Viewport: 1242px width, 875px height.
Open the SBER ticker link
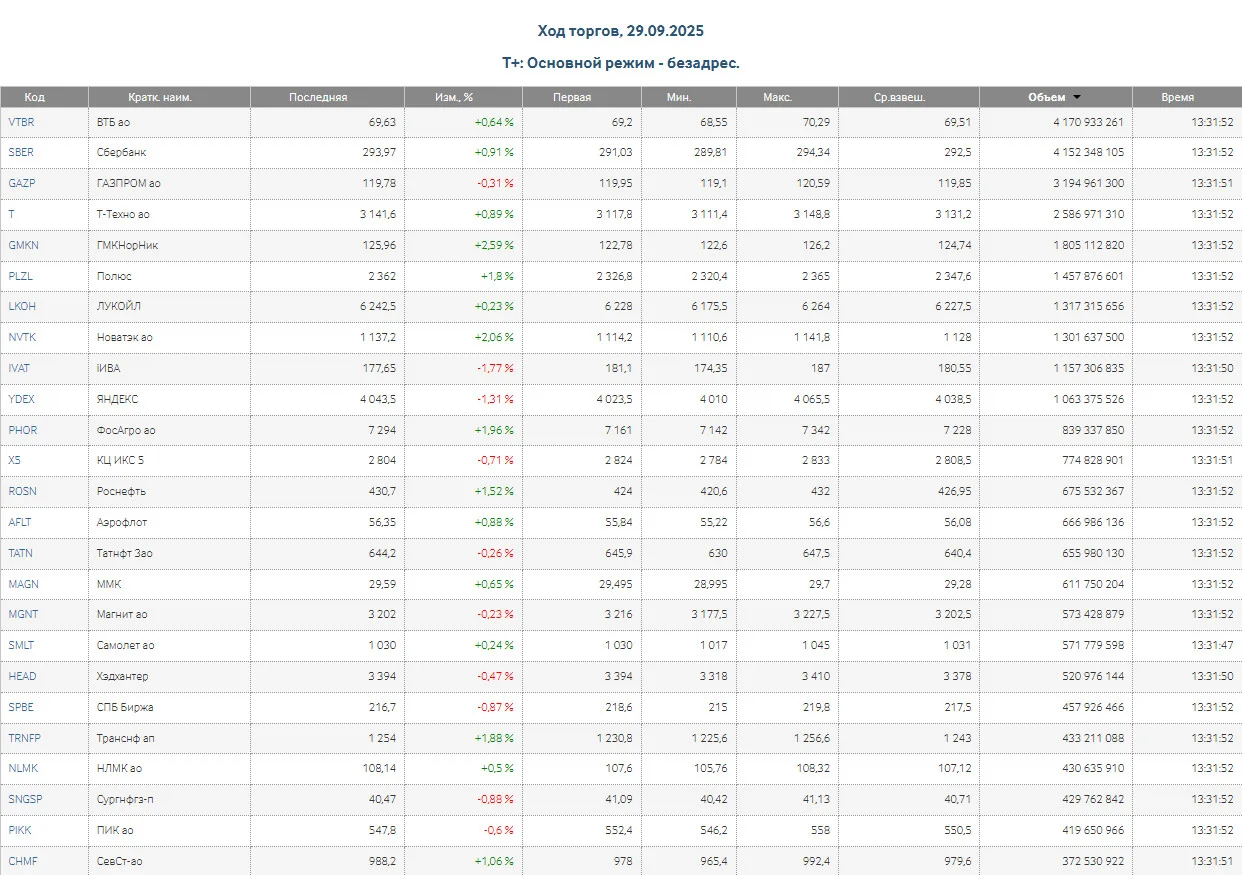click(x=21, y=153)
